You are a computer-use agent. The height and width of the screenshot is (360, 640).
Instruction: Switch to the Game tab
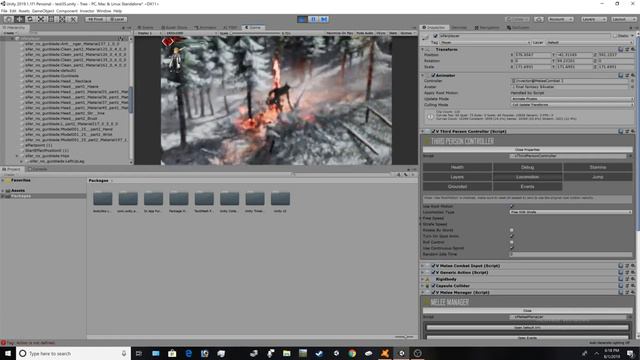tap(253, 28)
